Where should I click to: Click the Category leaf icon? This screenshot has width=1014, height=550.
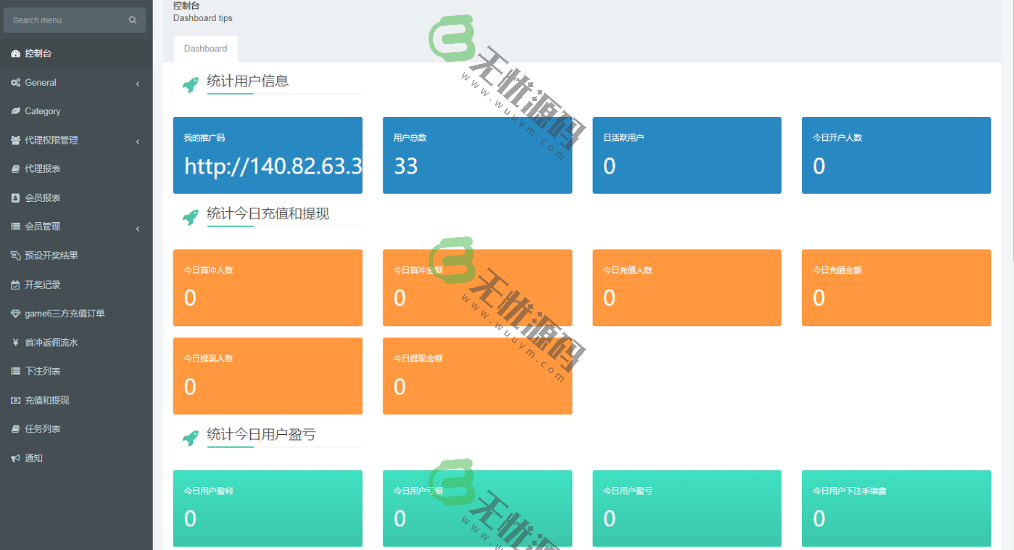pyautogui.click(x=15, y=111)
